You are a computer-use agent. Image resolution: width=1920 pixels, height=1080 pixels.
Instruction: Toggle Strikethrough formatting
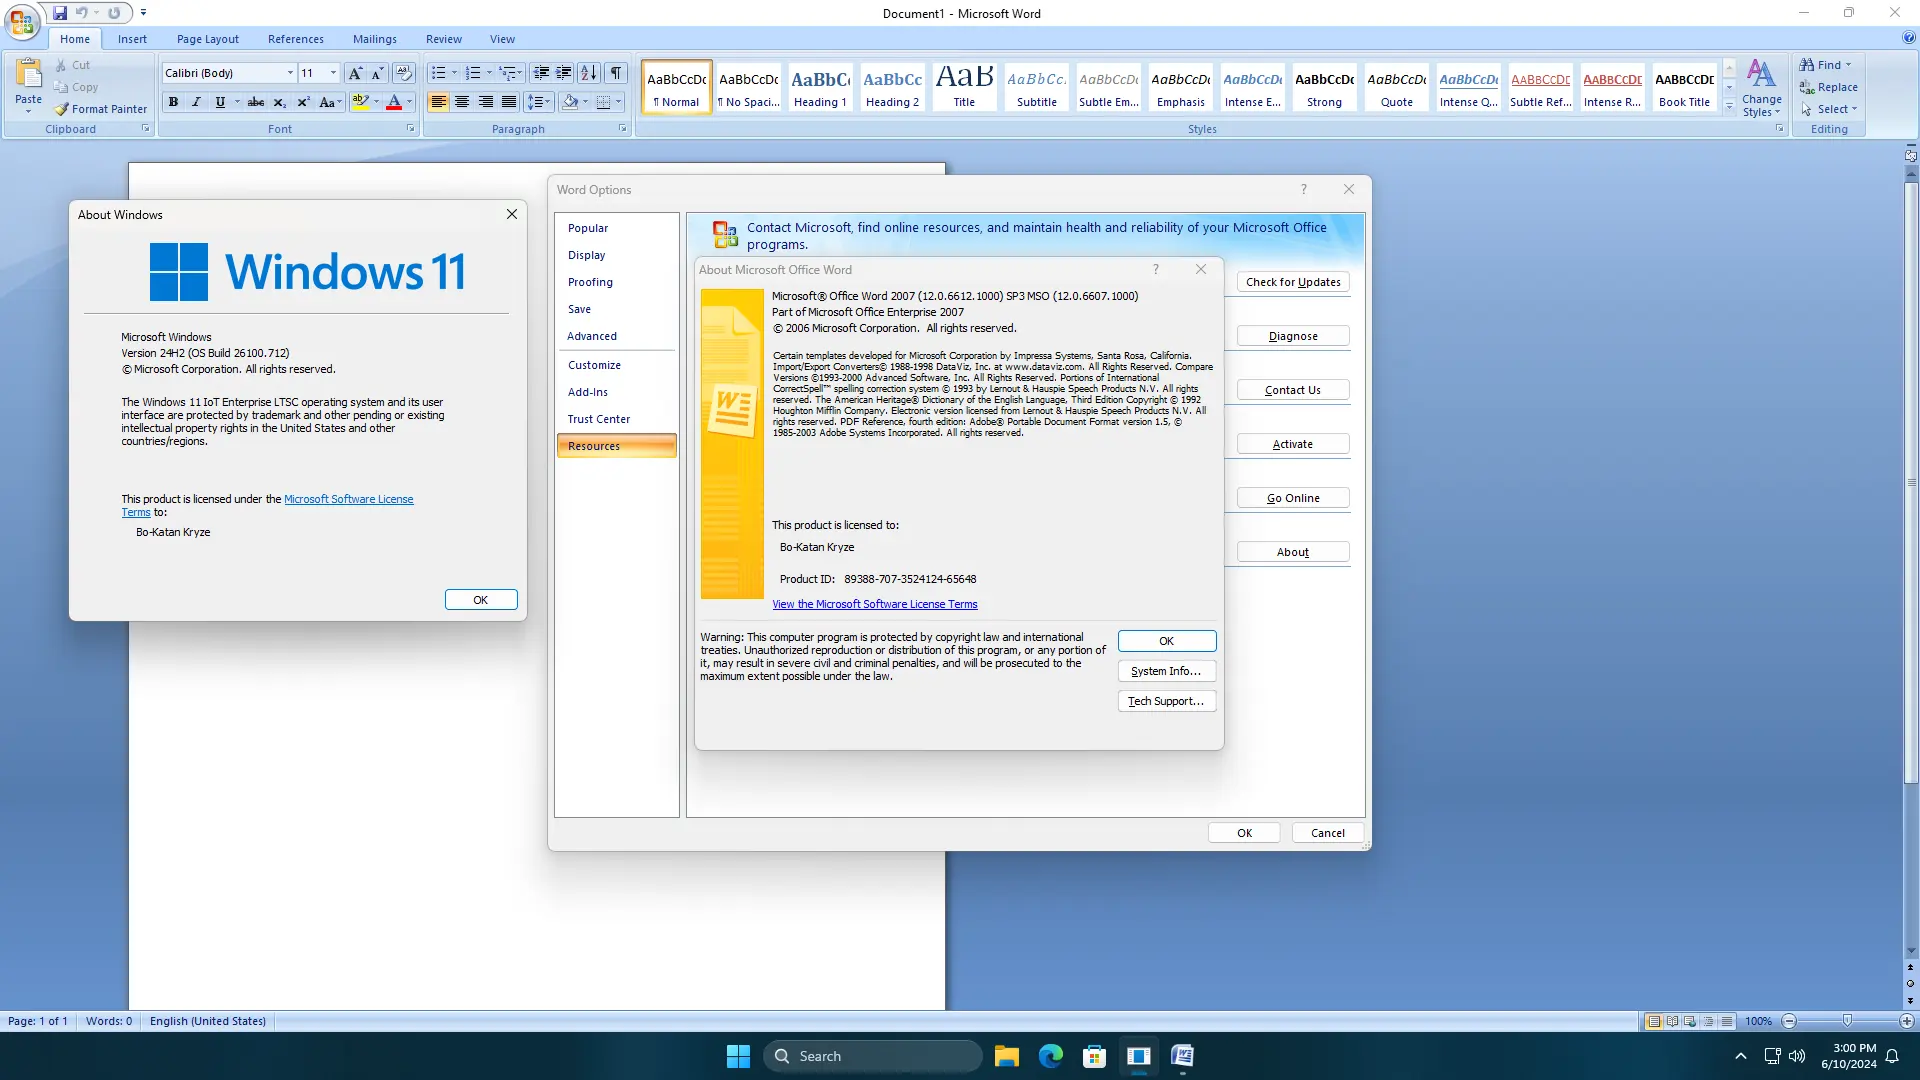256,102
